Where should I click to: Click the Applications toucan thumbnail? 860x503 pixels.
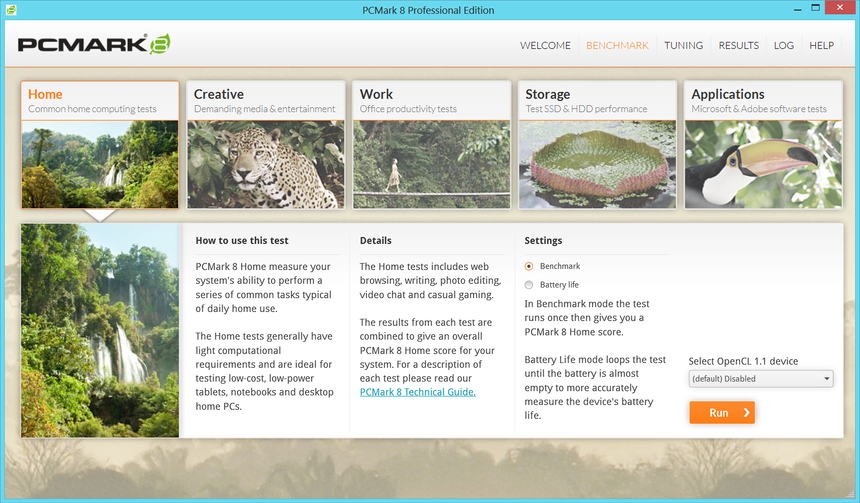point(763,165)
